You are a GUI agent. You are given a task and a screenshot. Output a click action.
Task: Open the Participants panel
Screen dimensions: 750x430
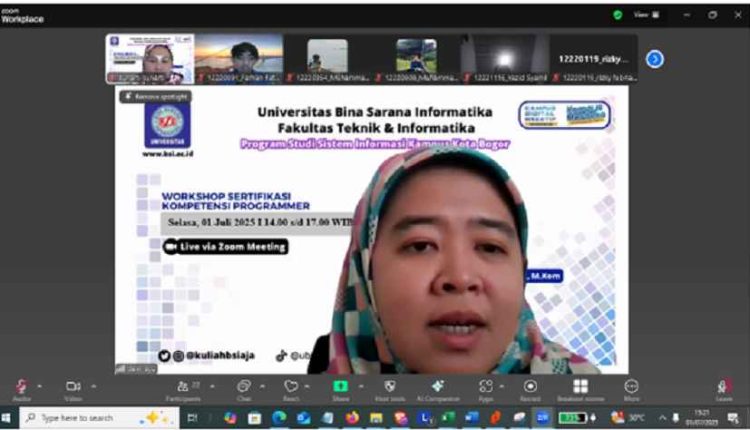click(x=183, y=390)
